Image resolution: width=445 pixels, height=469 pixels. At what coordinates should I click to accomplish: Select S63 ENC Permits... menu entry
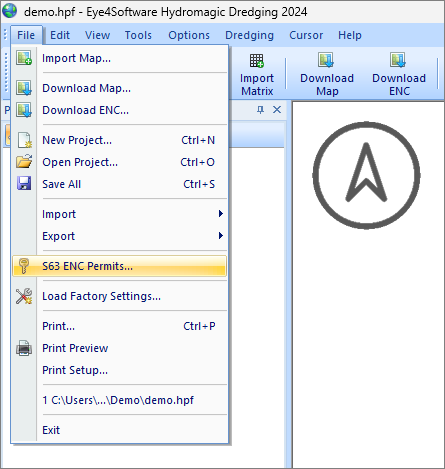pos(119,266)
